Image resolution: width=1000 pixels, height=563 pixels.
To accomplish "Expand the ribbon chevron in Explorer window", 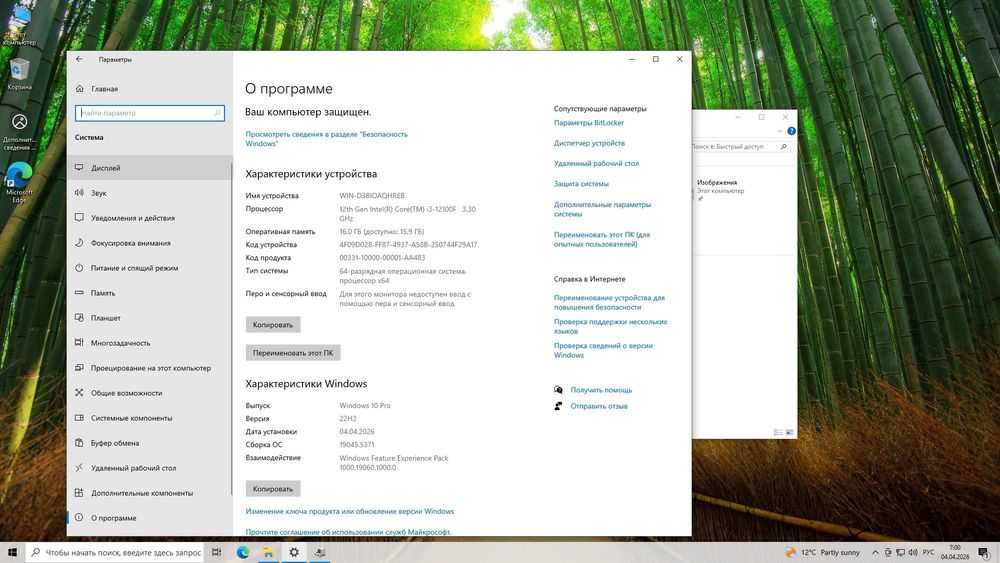I will tap(779, 131).
